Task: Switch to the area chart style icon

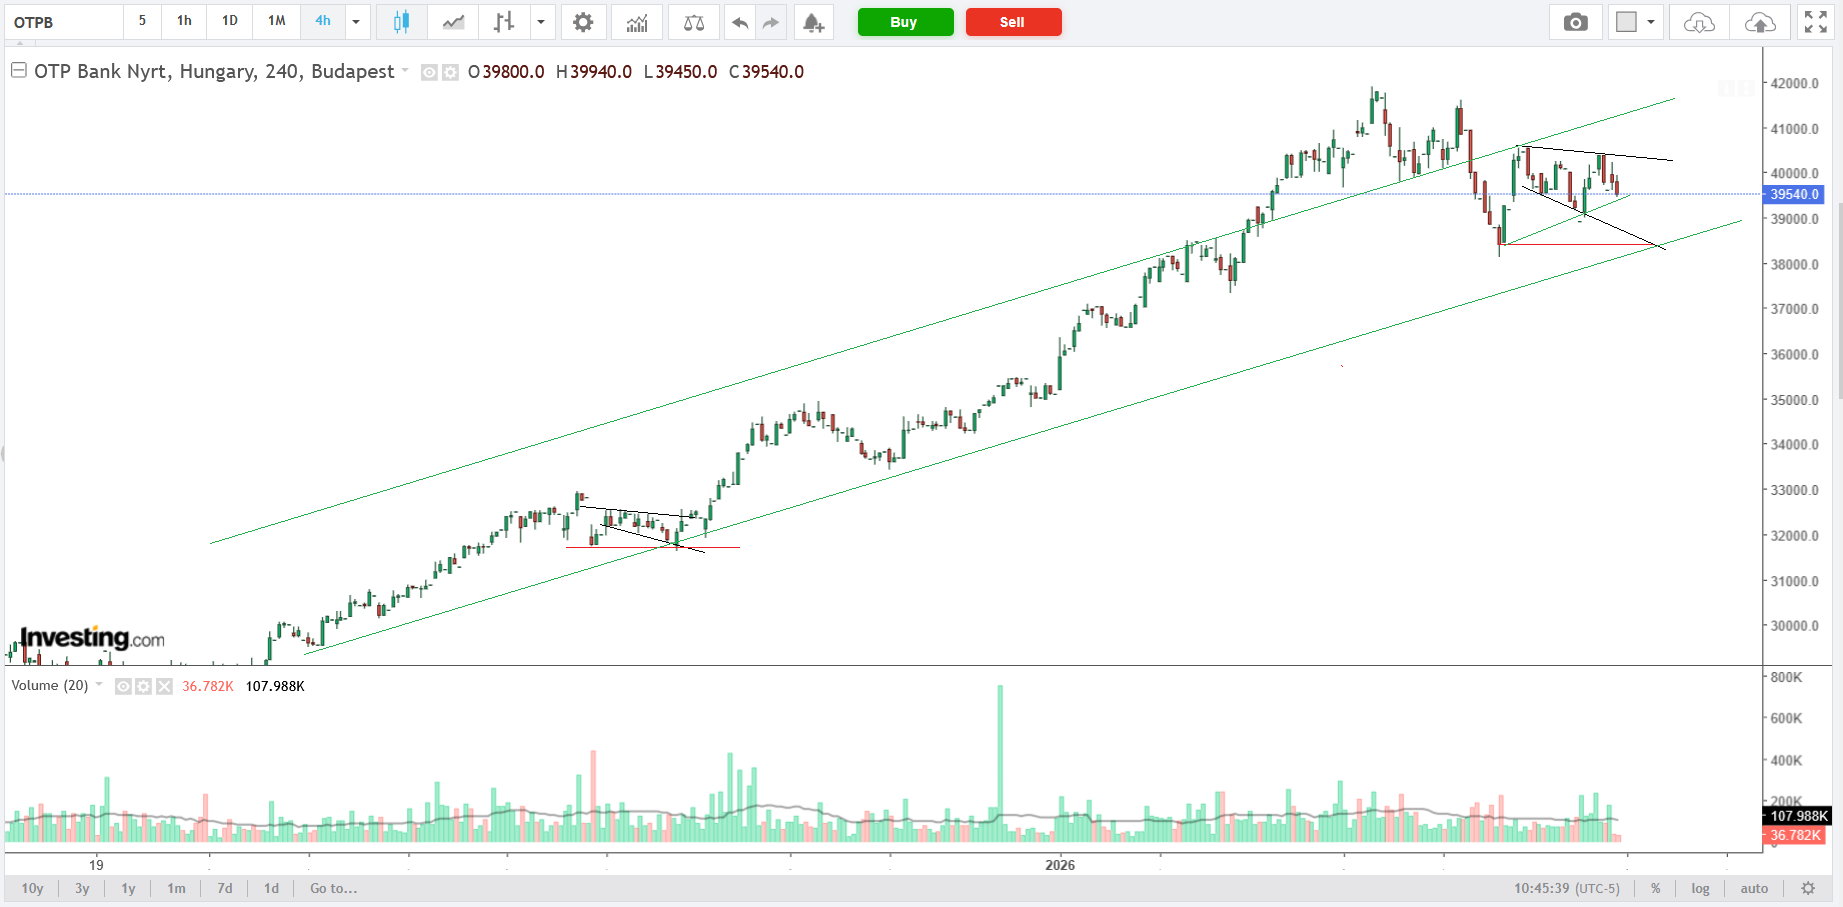Action: coord(453,22)
